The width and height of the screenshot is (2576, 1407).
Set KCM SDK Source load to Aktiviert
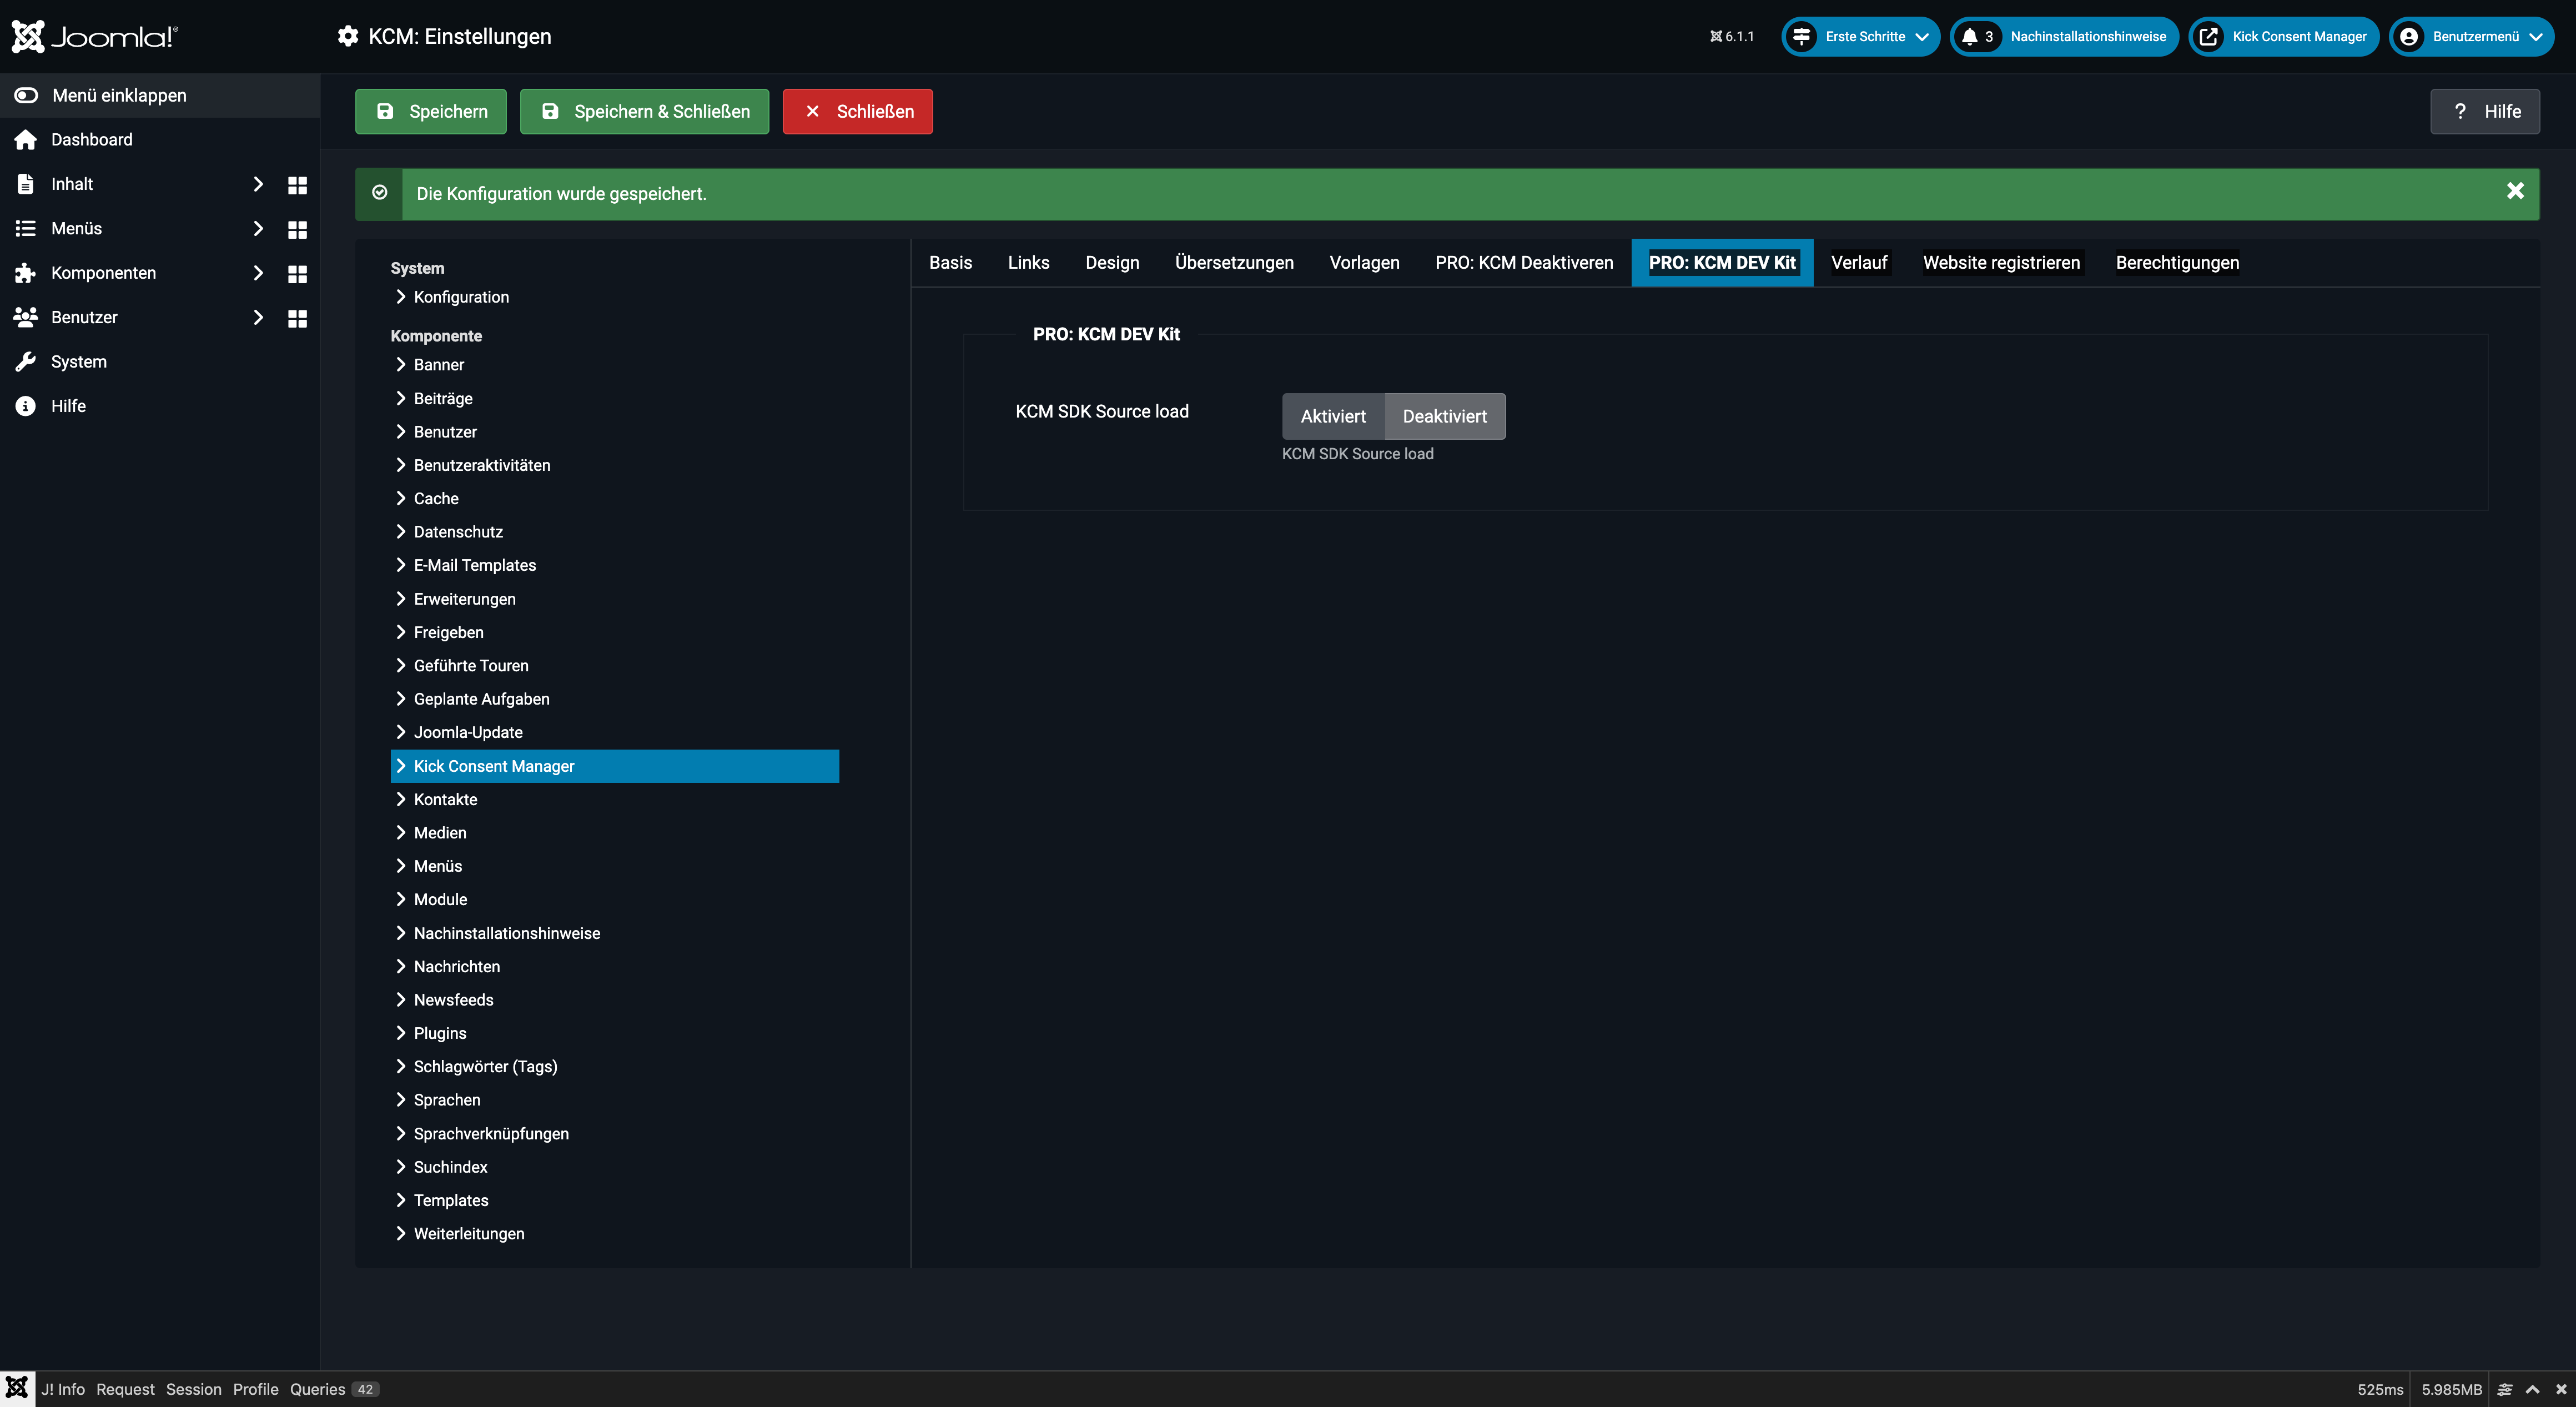[1333, 416]
